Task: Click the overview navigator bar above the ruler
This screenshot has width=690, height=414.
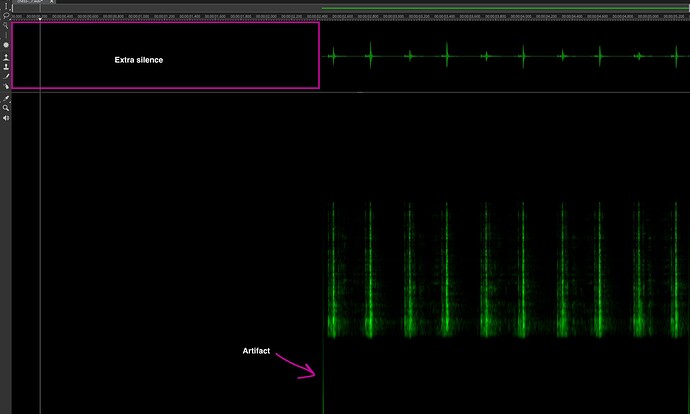Action: tap(351, 8)
